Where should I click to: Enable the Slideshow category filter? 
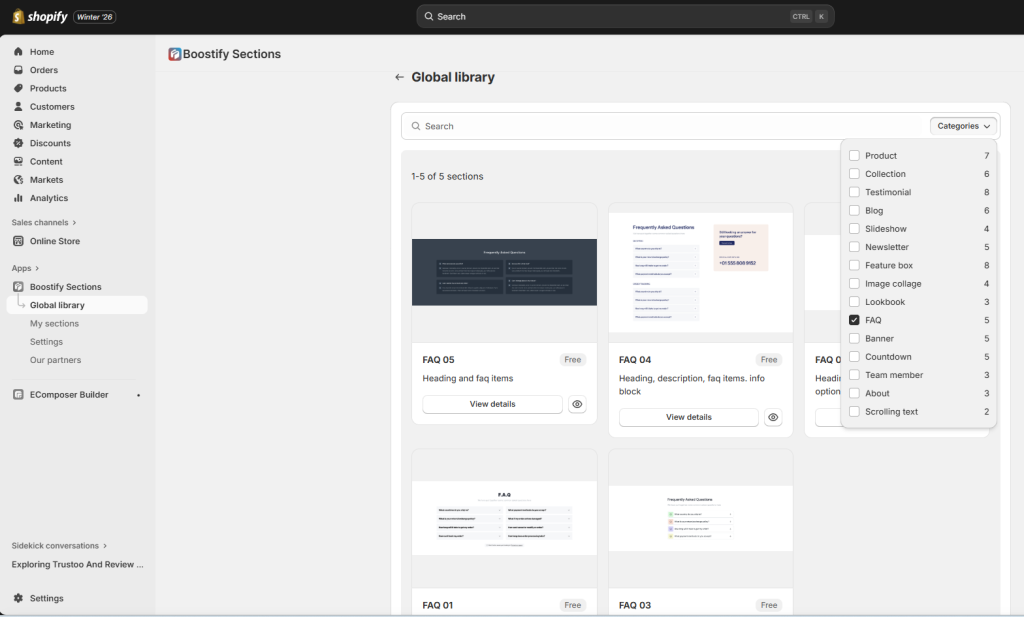[x=855, y=228]
